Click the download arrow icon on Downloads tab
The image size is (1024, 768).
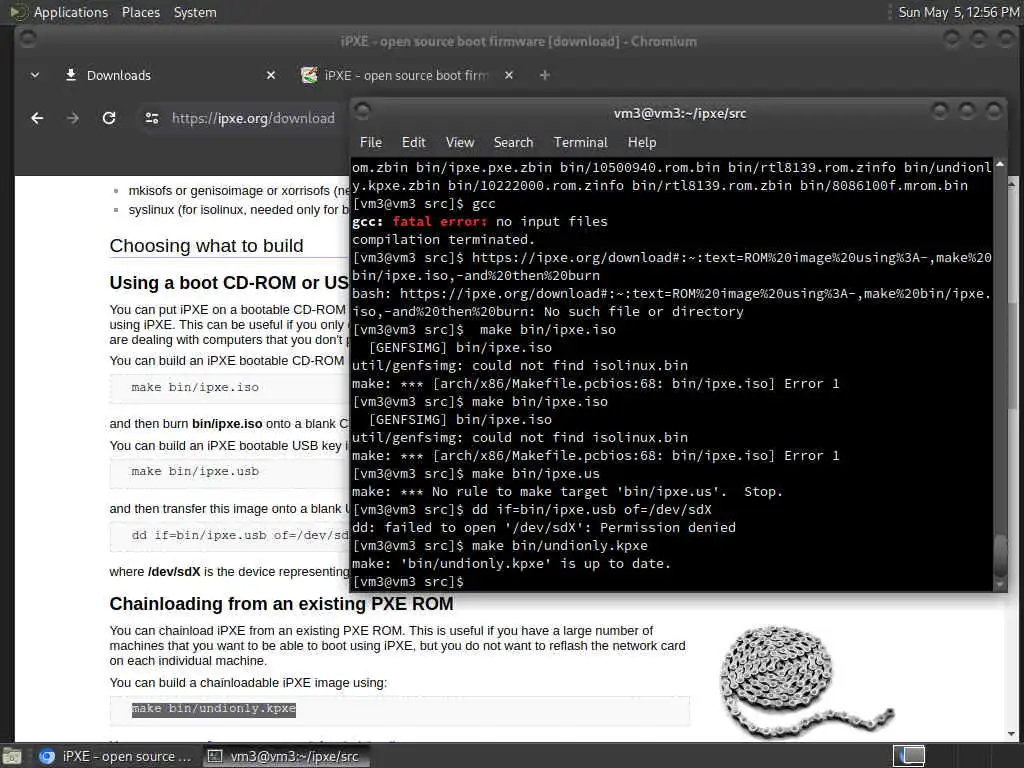(71, 74)
